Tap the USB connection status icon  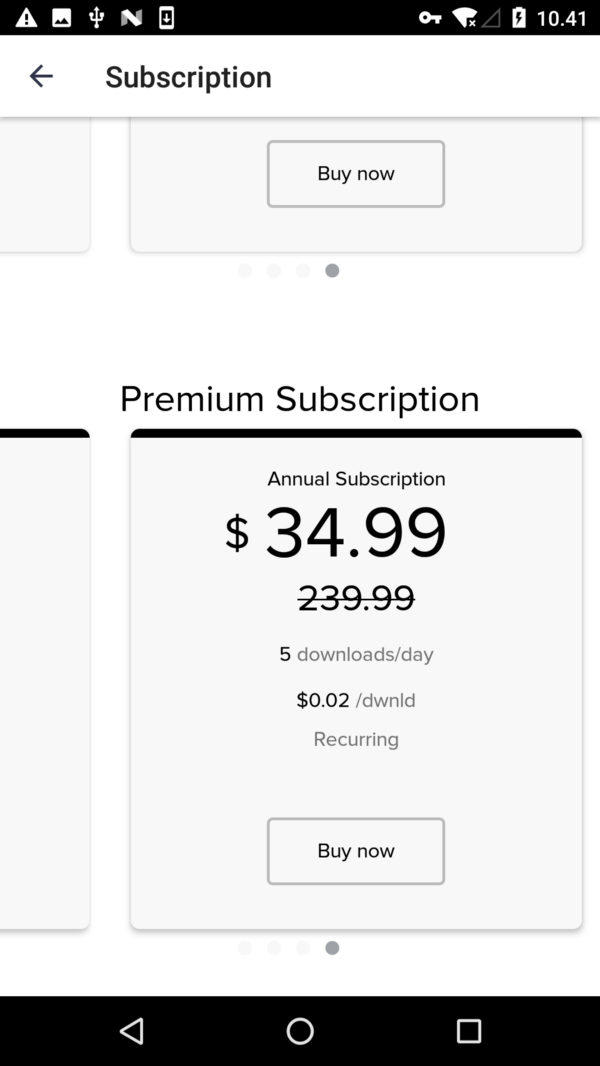tap(96, 18)
